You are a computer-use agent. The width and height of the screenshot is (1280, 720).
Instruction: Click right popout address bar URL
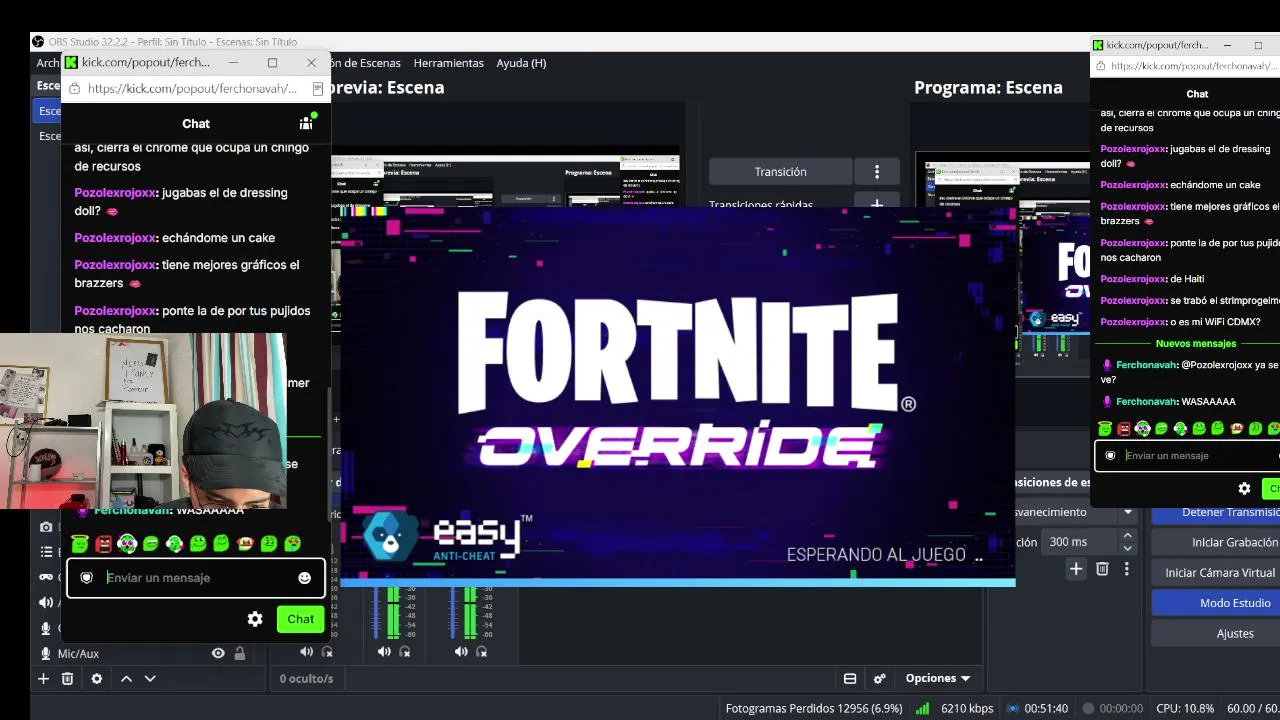point(1195,66)
